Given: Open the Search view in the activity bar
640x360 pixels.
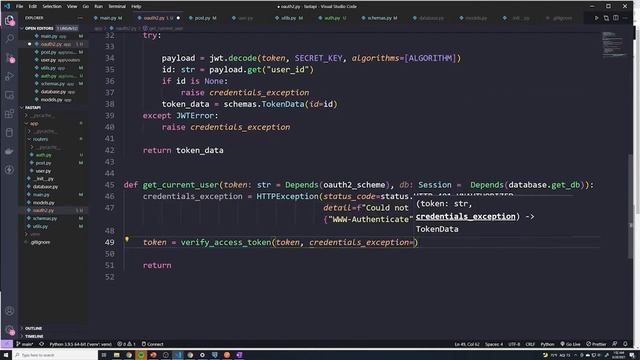Looking at the screenshot, I should pyautogui.click(x=9, y=39).
